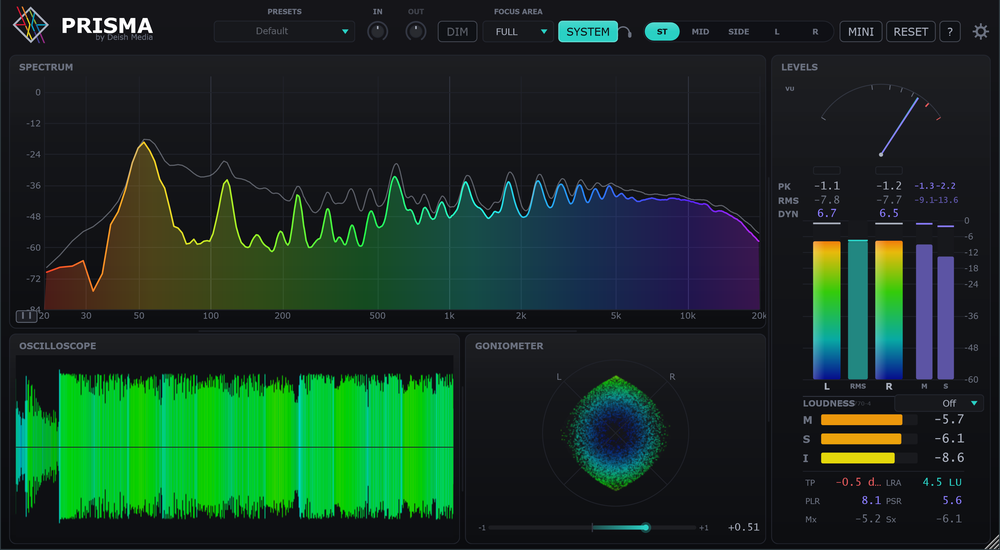This screenshot has height=550, width=1000.
Task: Click the correlation value "+0.51"
Action: tap(744, 527)
